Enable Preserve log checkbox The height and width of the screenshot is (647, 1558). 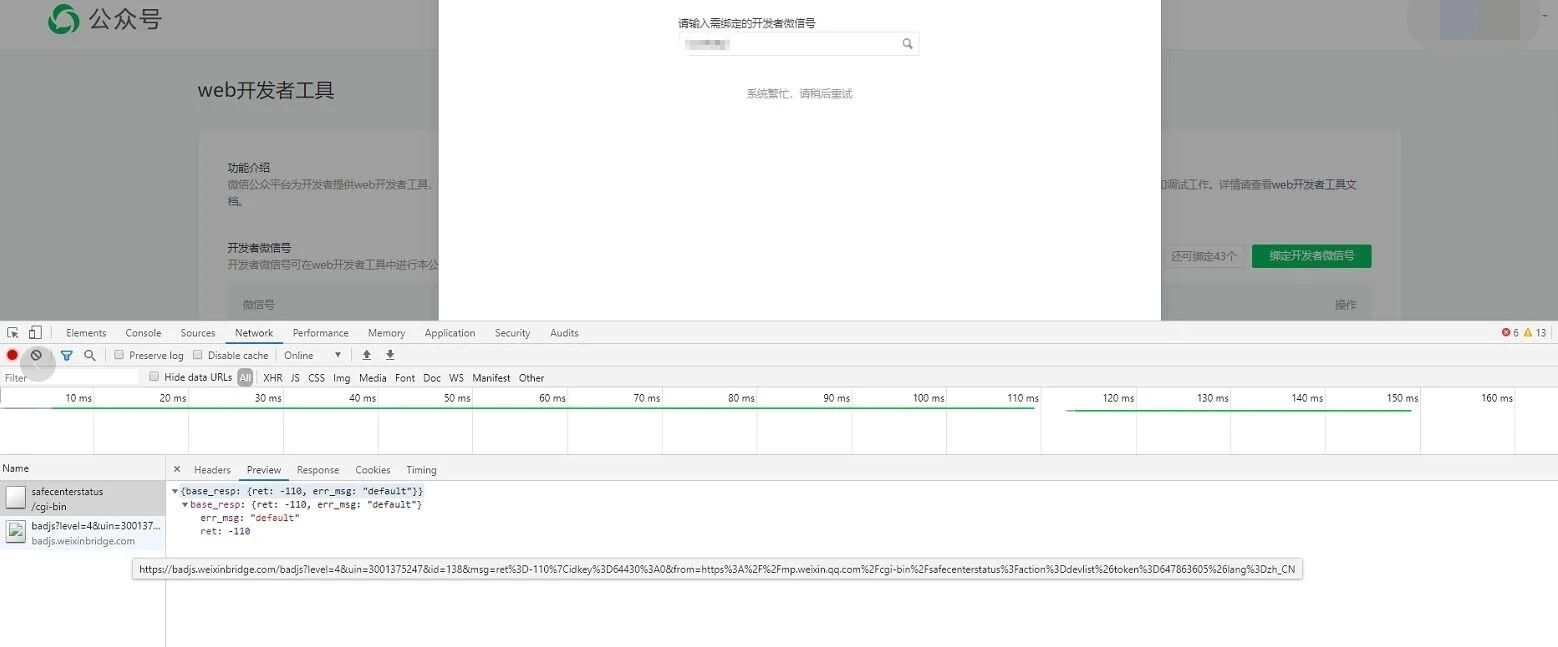pos(119,355)
